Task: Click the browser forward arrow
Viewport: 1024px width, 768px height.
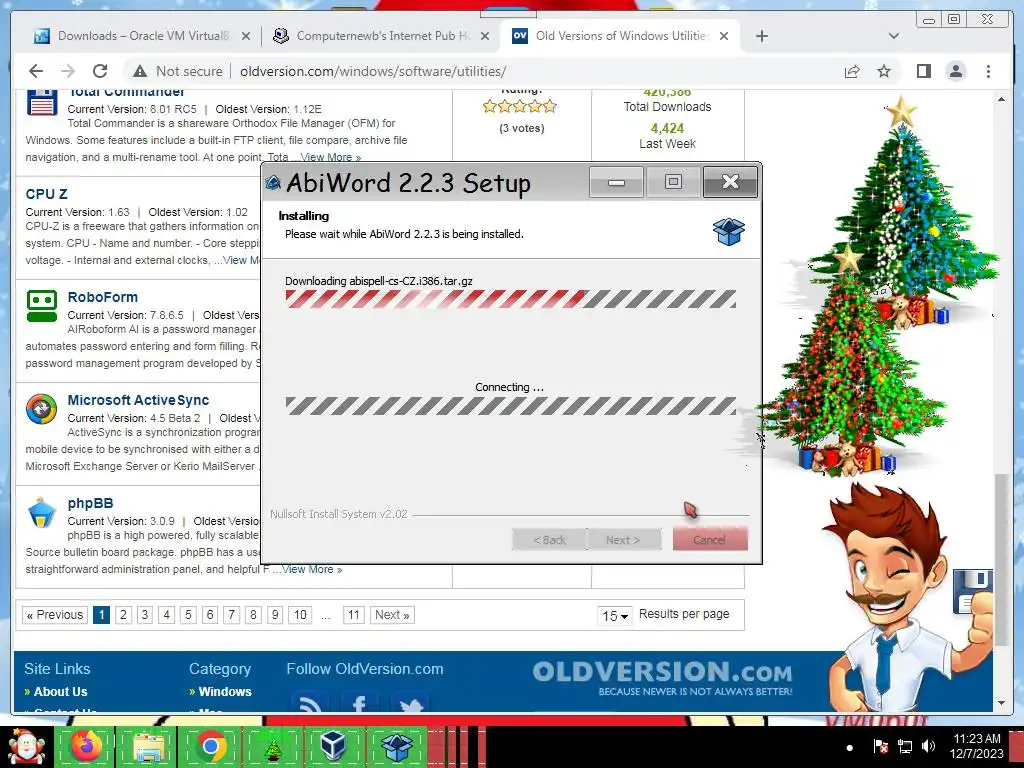Action: click(x=68, y=71)
